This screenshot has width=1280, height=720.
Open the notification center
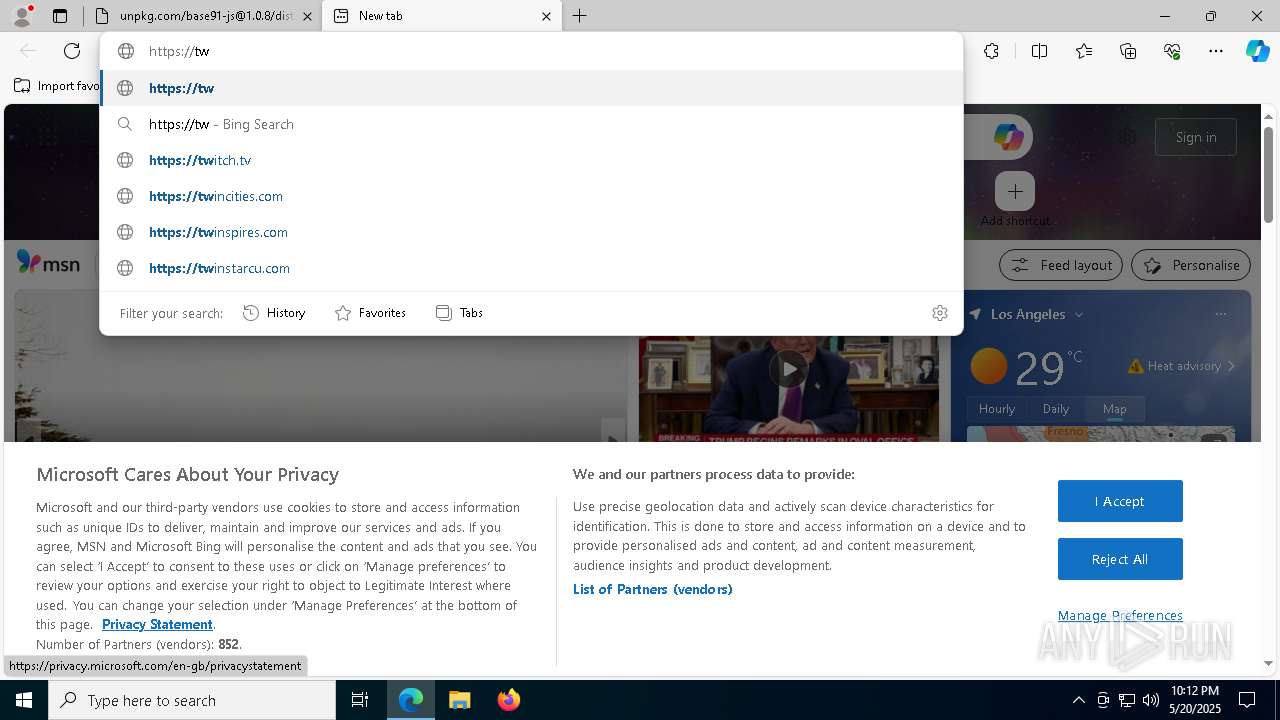1247,700
